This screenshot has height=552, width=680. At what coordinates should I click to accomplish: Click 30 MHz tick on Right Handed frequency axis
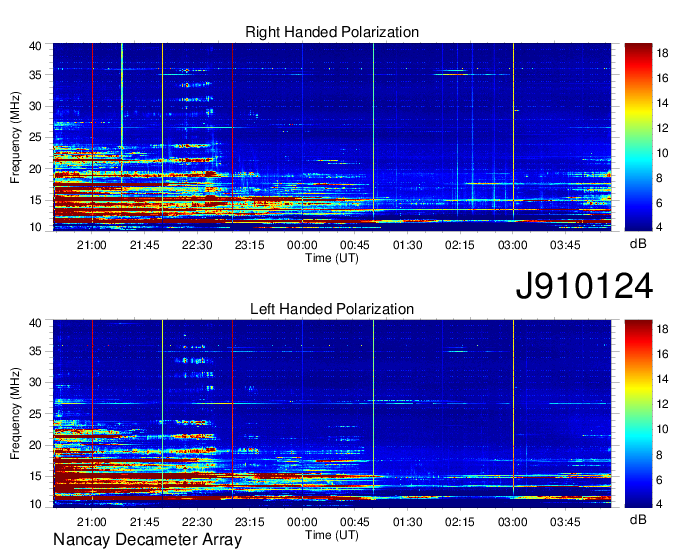pos(35,107)
